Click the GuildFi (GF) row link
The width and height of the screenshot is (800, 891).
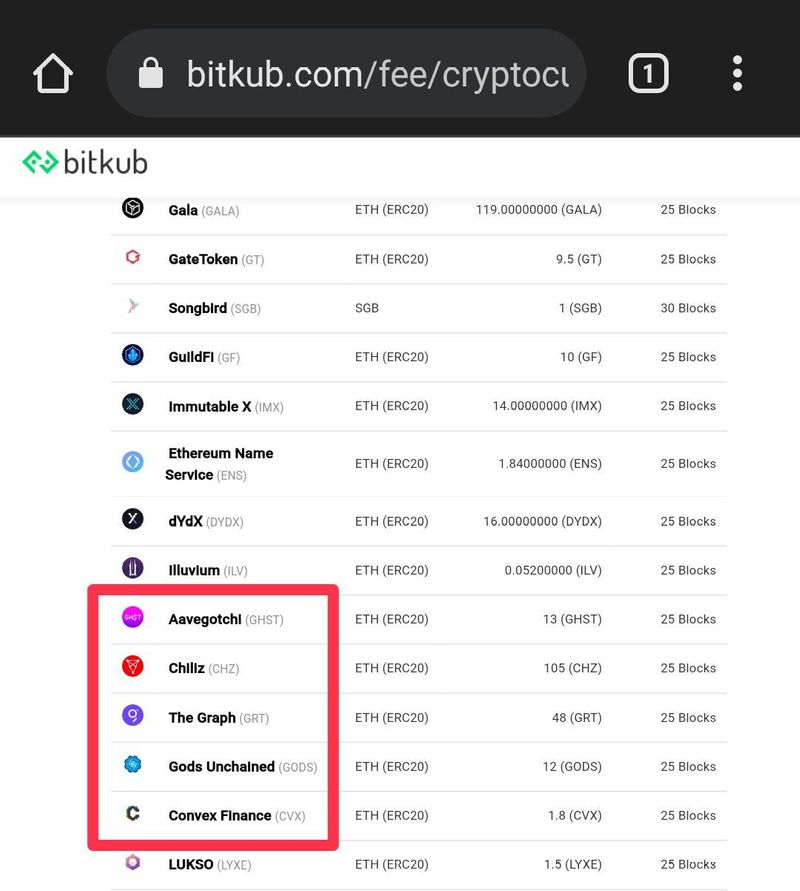(400, 357)
